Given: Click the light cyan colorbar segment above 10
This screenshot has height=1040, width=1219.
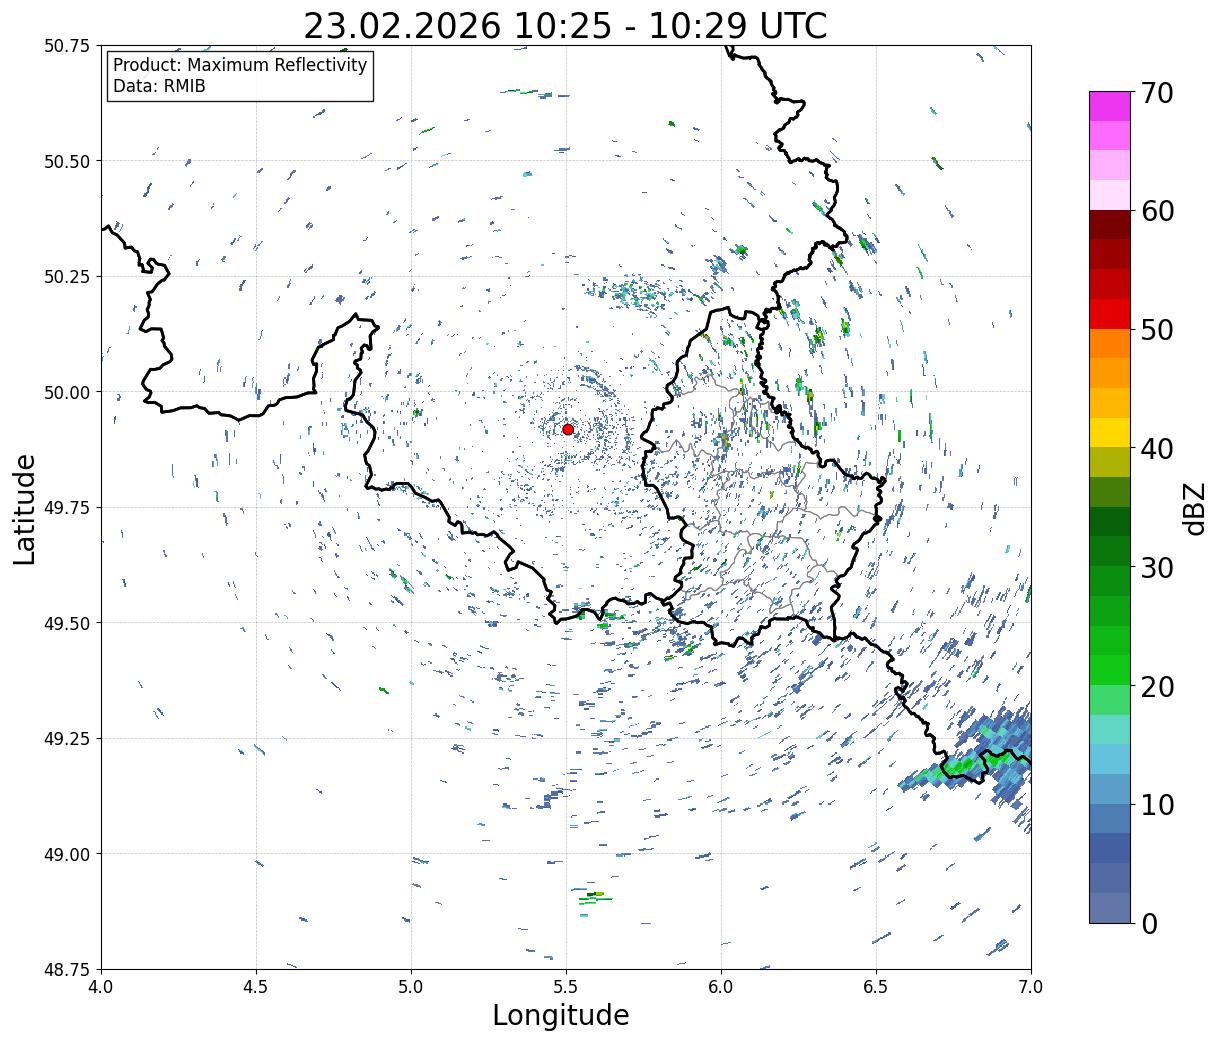Looking at the screenshot, I should [x=1110, y=760].
